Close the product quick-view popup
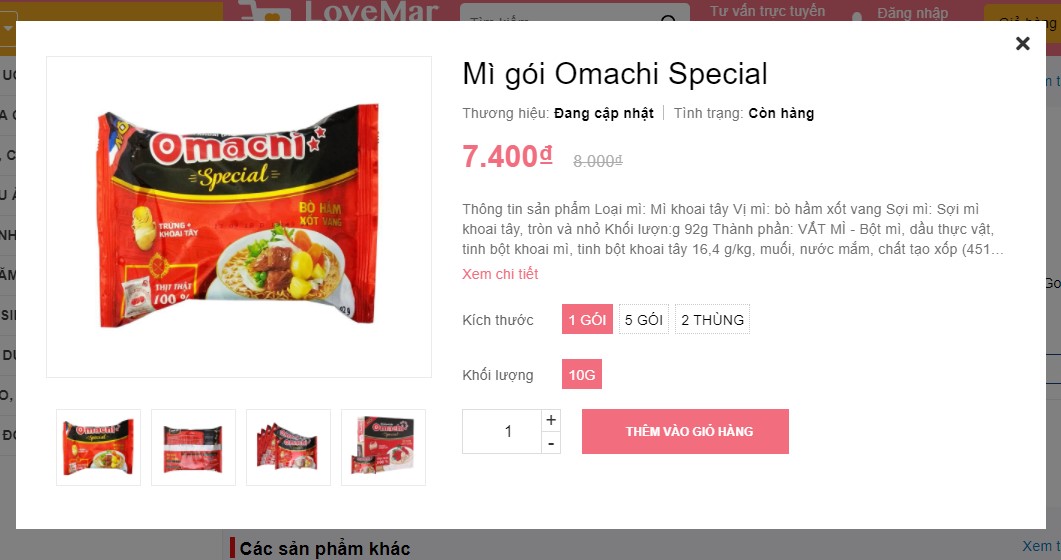 coord(1022,43)
